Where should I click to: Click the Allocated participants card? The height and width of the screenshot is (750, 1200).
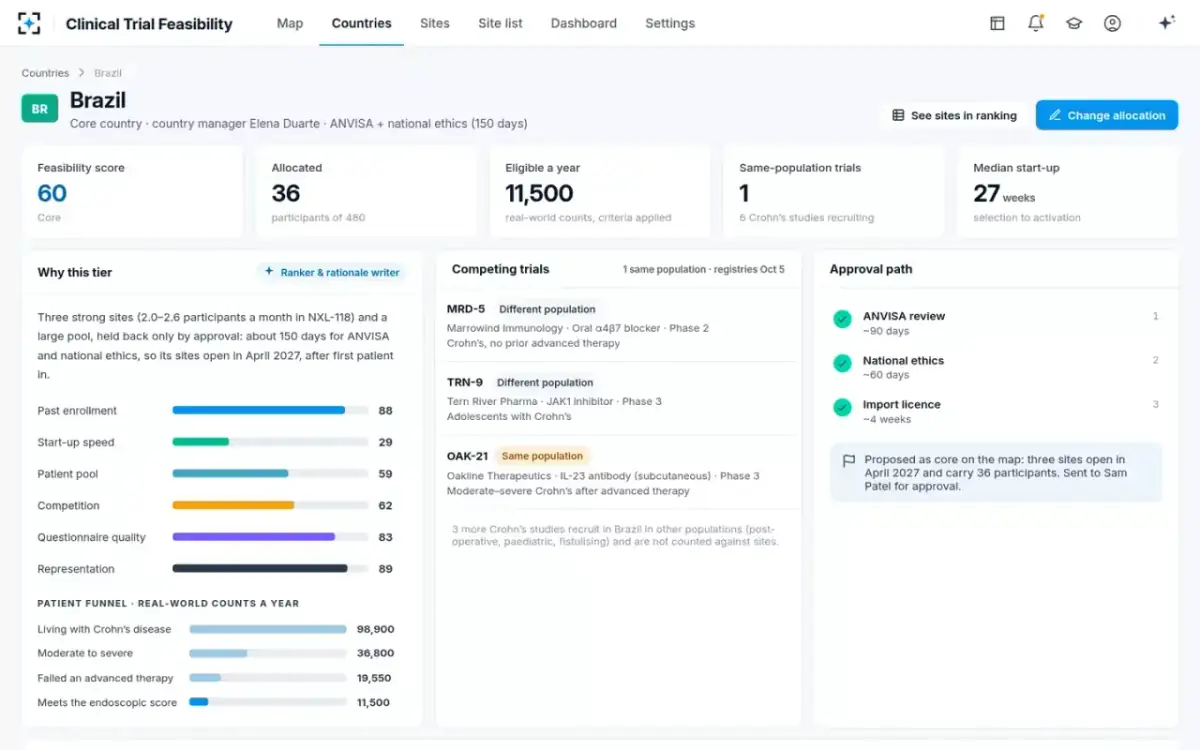[366, 192]
